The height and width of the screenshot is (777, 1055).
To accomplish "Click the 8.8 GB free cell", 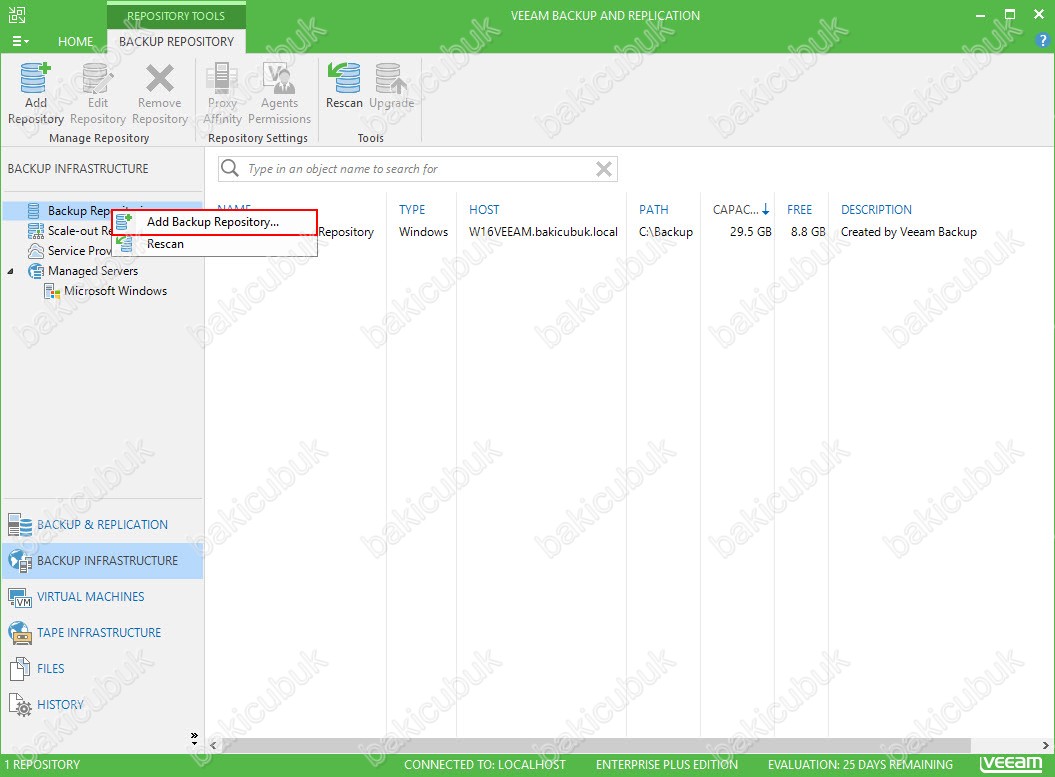I will coord(808,232).
